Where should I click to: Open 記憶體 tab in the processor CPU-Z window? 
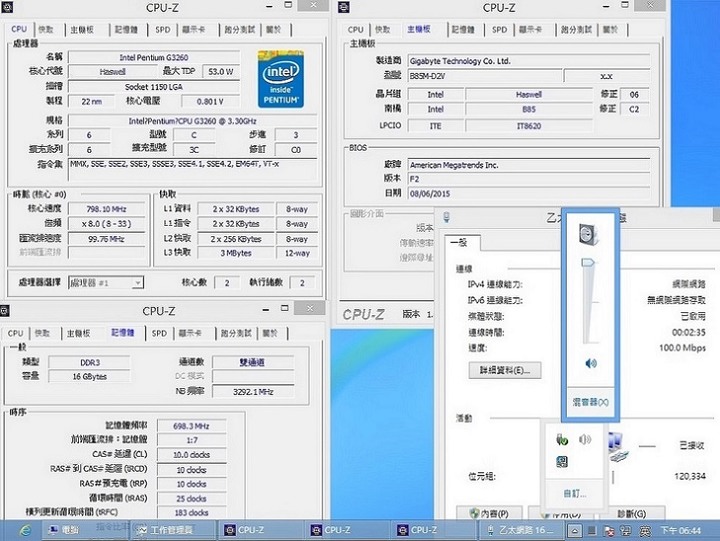(x=126, y=29)
